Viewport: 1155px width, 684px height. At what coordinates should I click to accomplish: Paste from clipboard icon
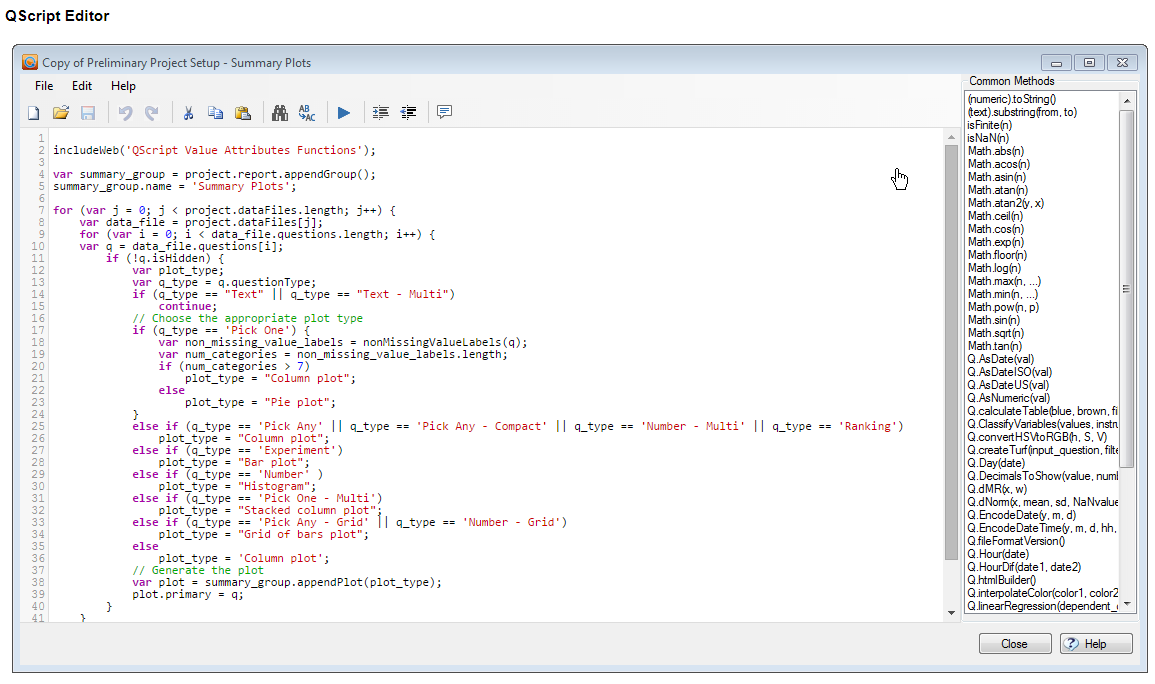[x=242, y=113]
